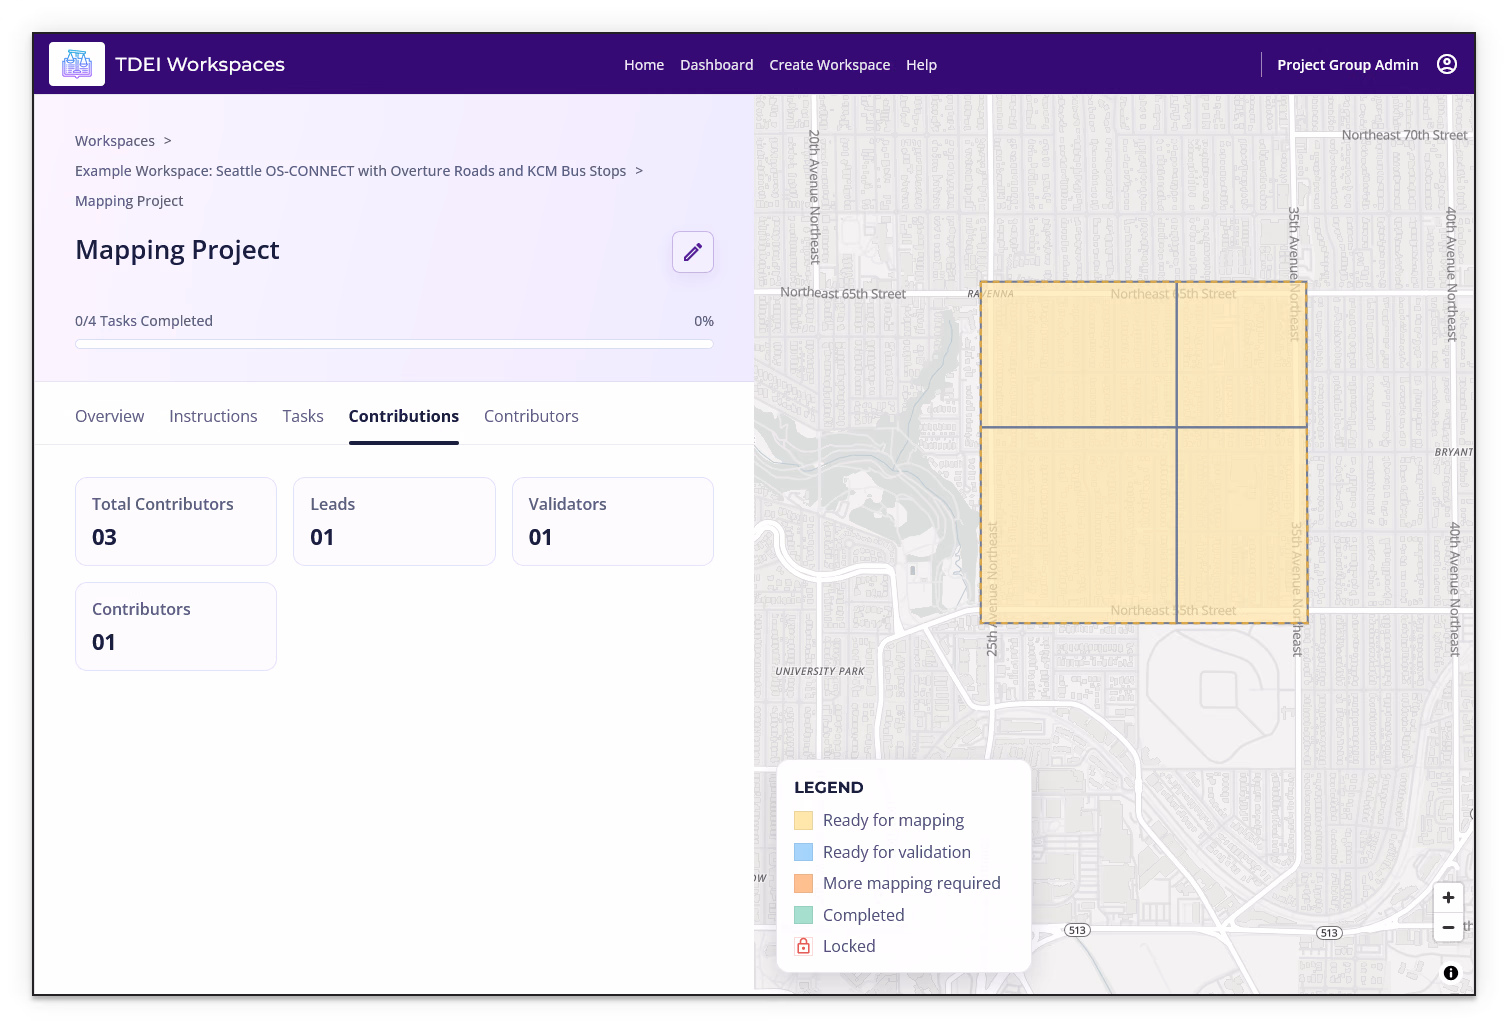Click the 'Locked' legend label
This screenshot has width=1508, height=1028.
coord(849,946)
